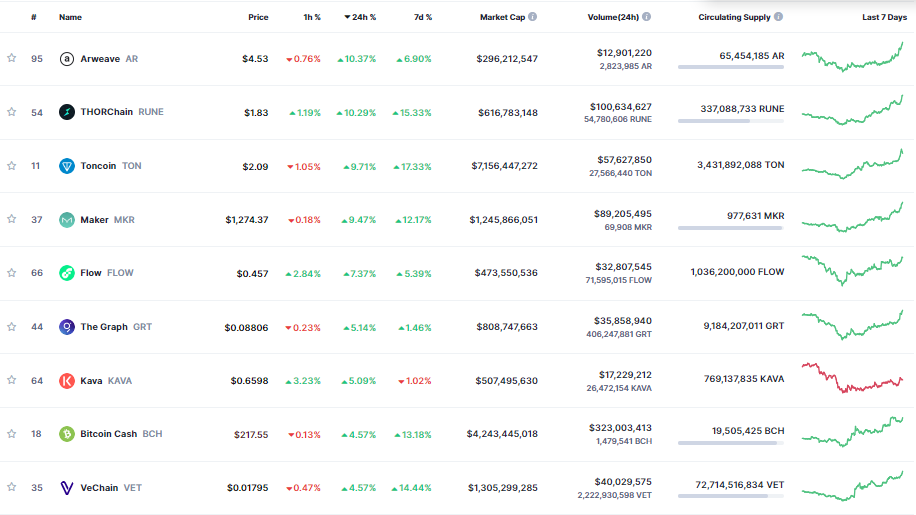This screenshot has height=515, width=916.
Task: Click Bitcoin Cash supply progress bar
Action: click(x=731, y=443)
